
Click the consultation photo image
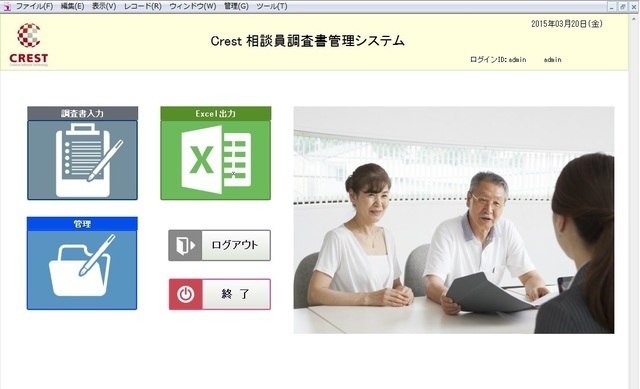pos(454,220)
